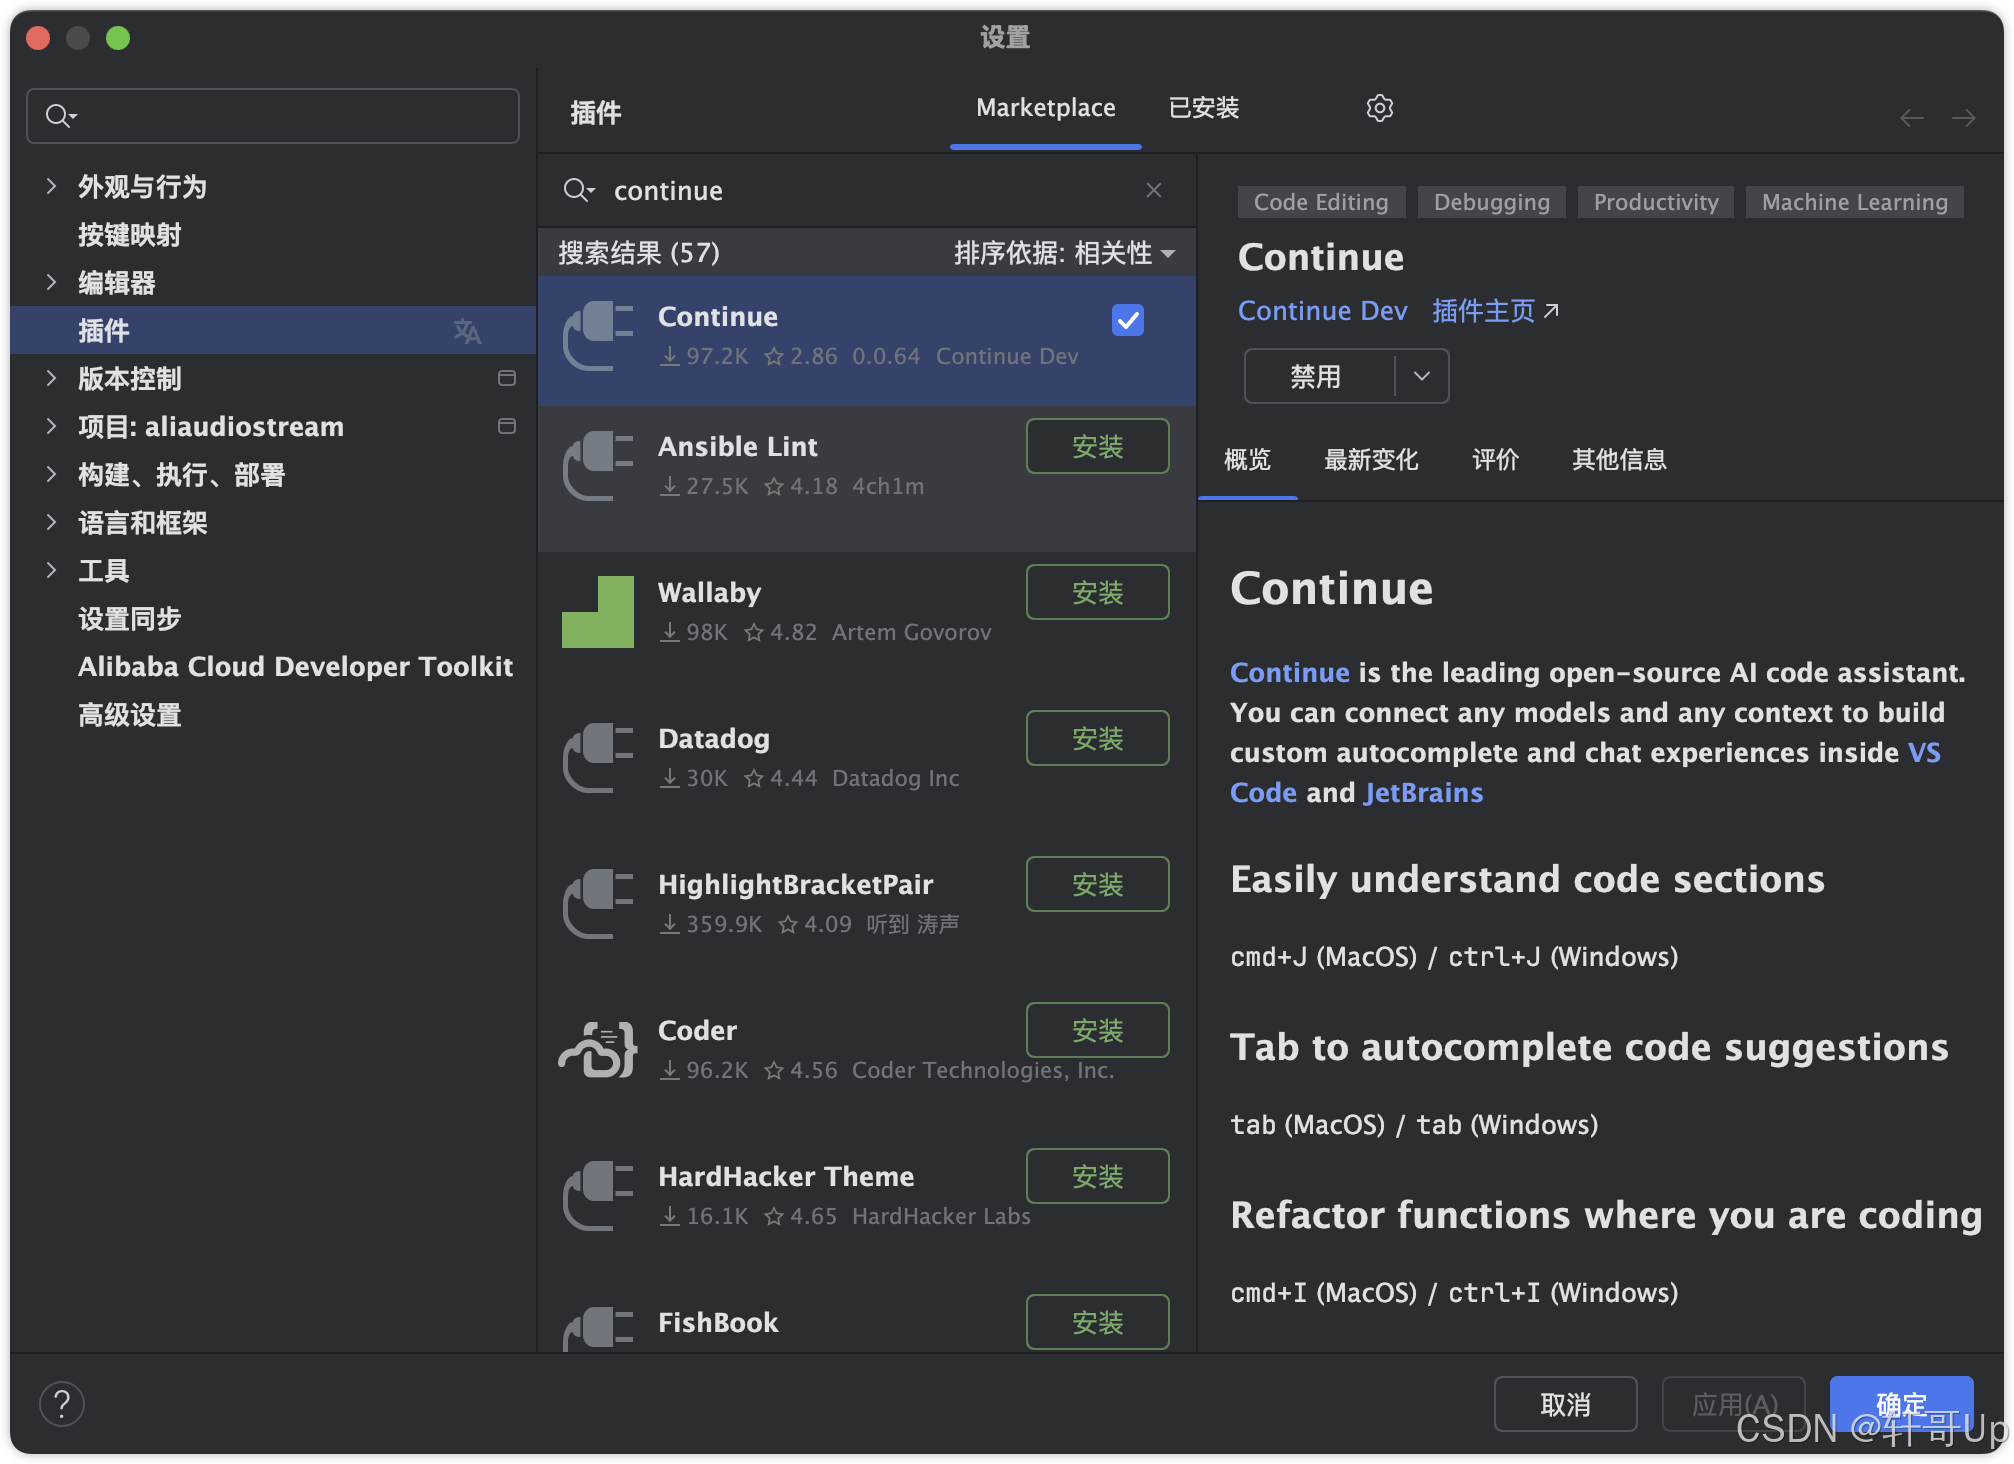Click the project-level icon beside 项目: aliaudiostream
Screen dimensions: 2014x1464
pyautogui.click(x=507, y=426)
